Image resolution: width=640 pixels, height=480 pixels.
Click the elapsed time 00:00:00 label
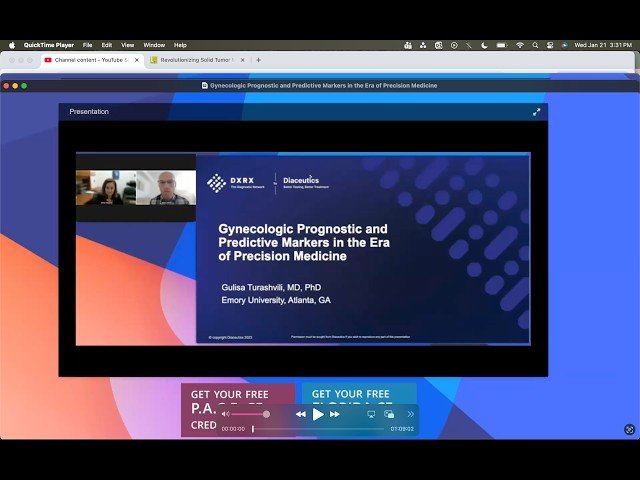pyautogui.click(x=233, y=429)
